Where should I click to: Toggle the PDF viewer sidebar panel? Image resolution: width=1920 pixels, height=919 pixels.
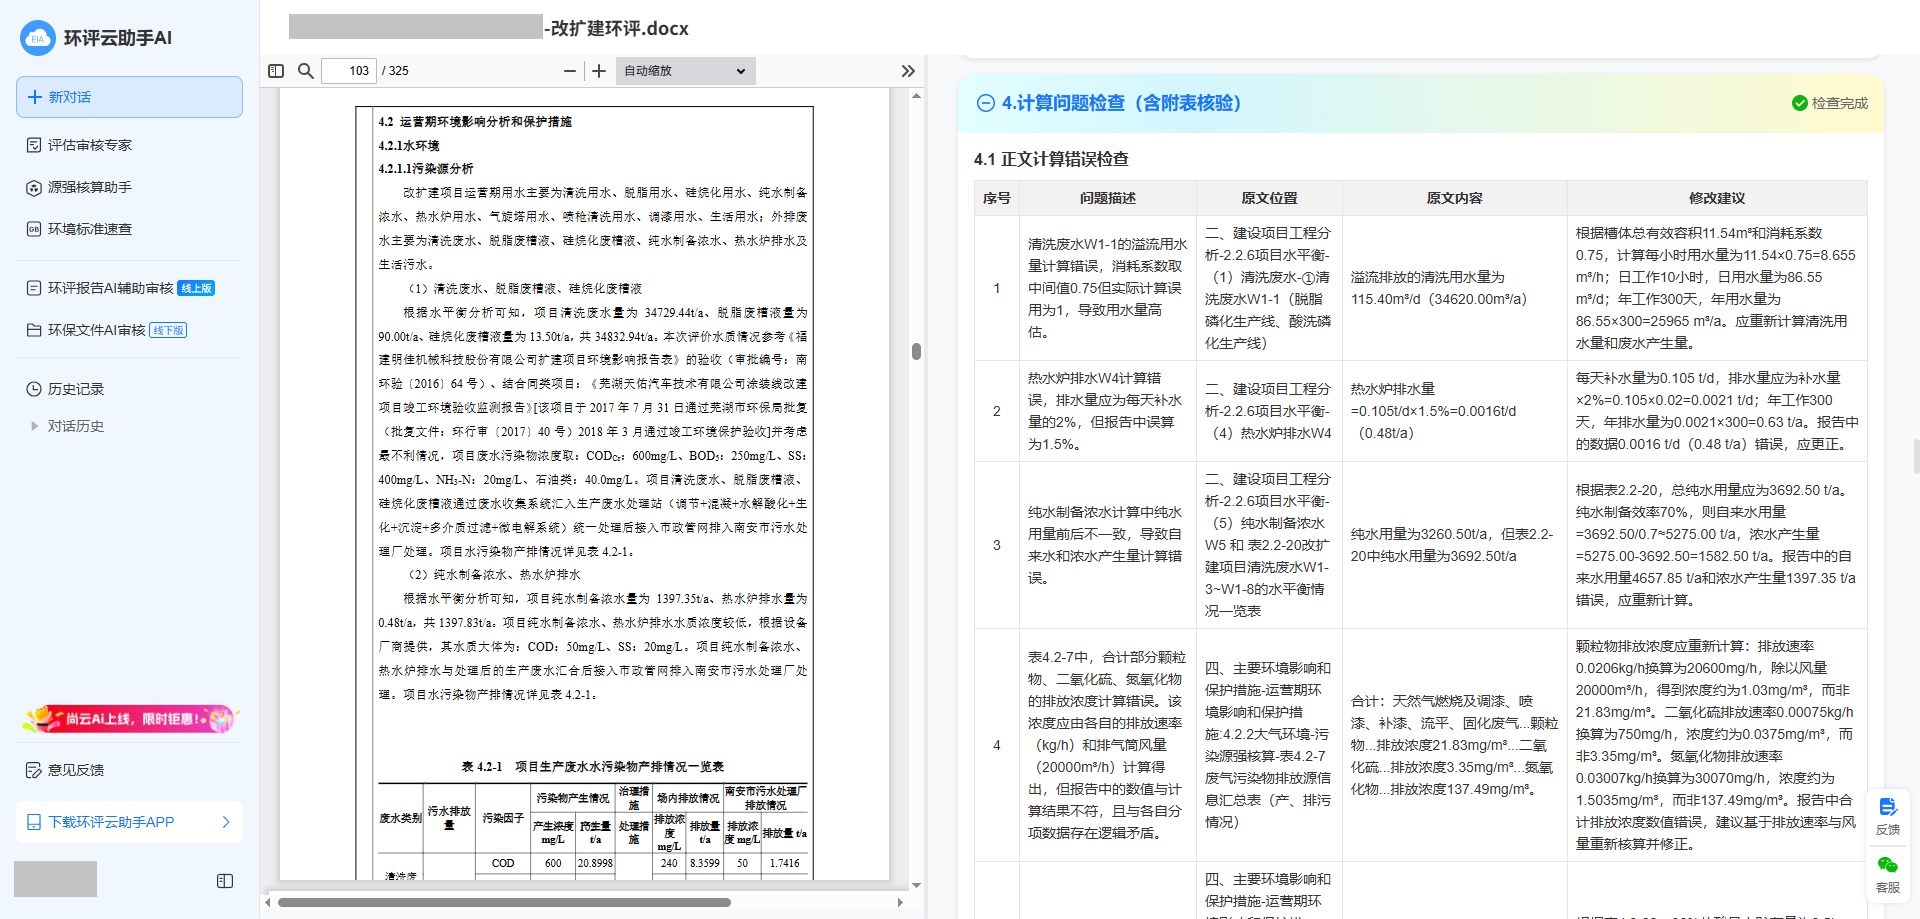[x=276, y=71]
